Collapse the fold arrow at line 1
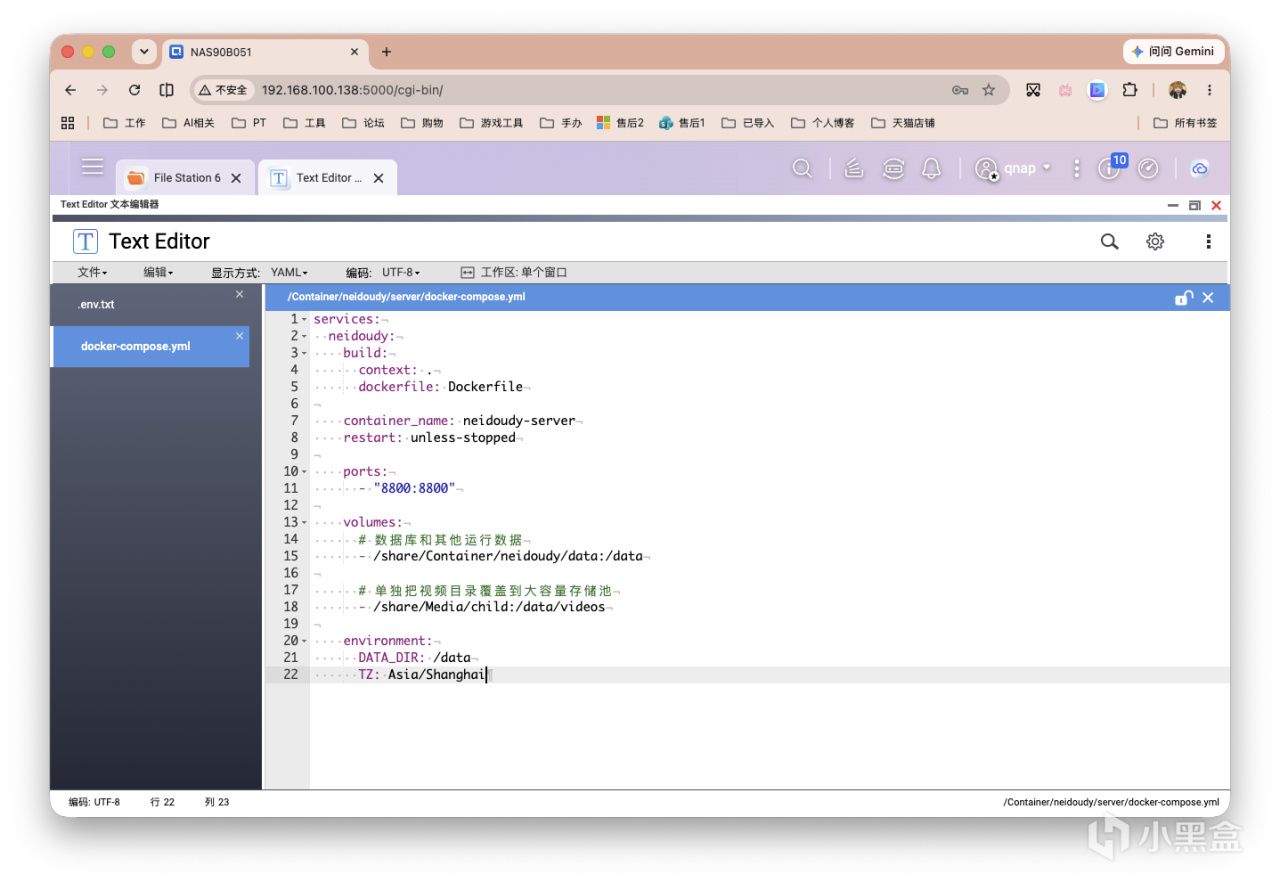The width and height of the screenshot is (1280, 883). (305, 320)
